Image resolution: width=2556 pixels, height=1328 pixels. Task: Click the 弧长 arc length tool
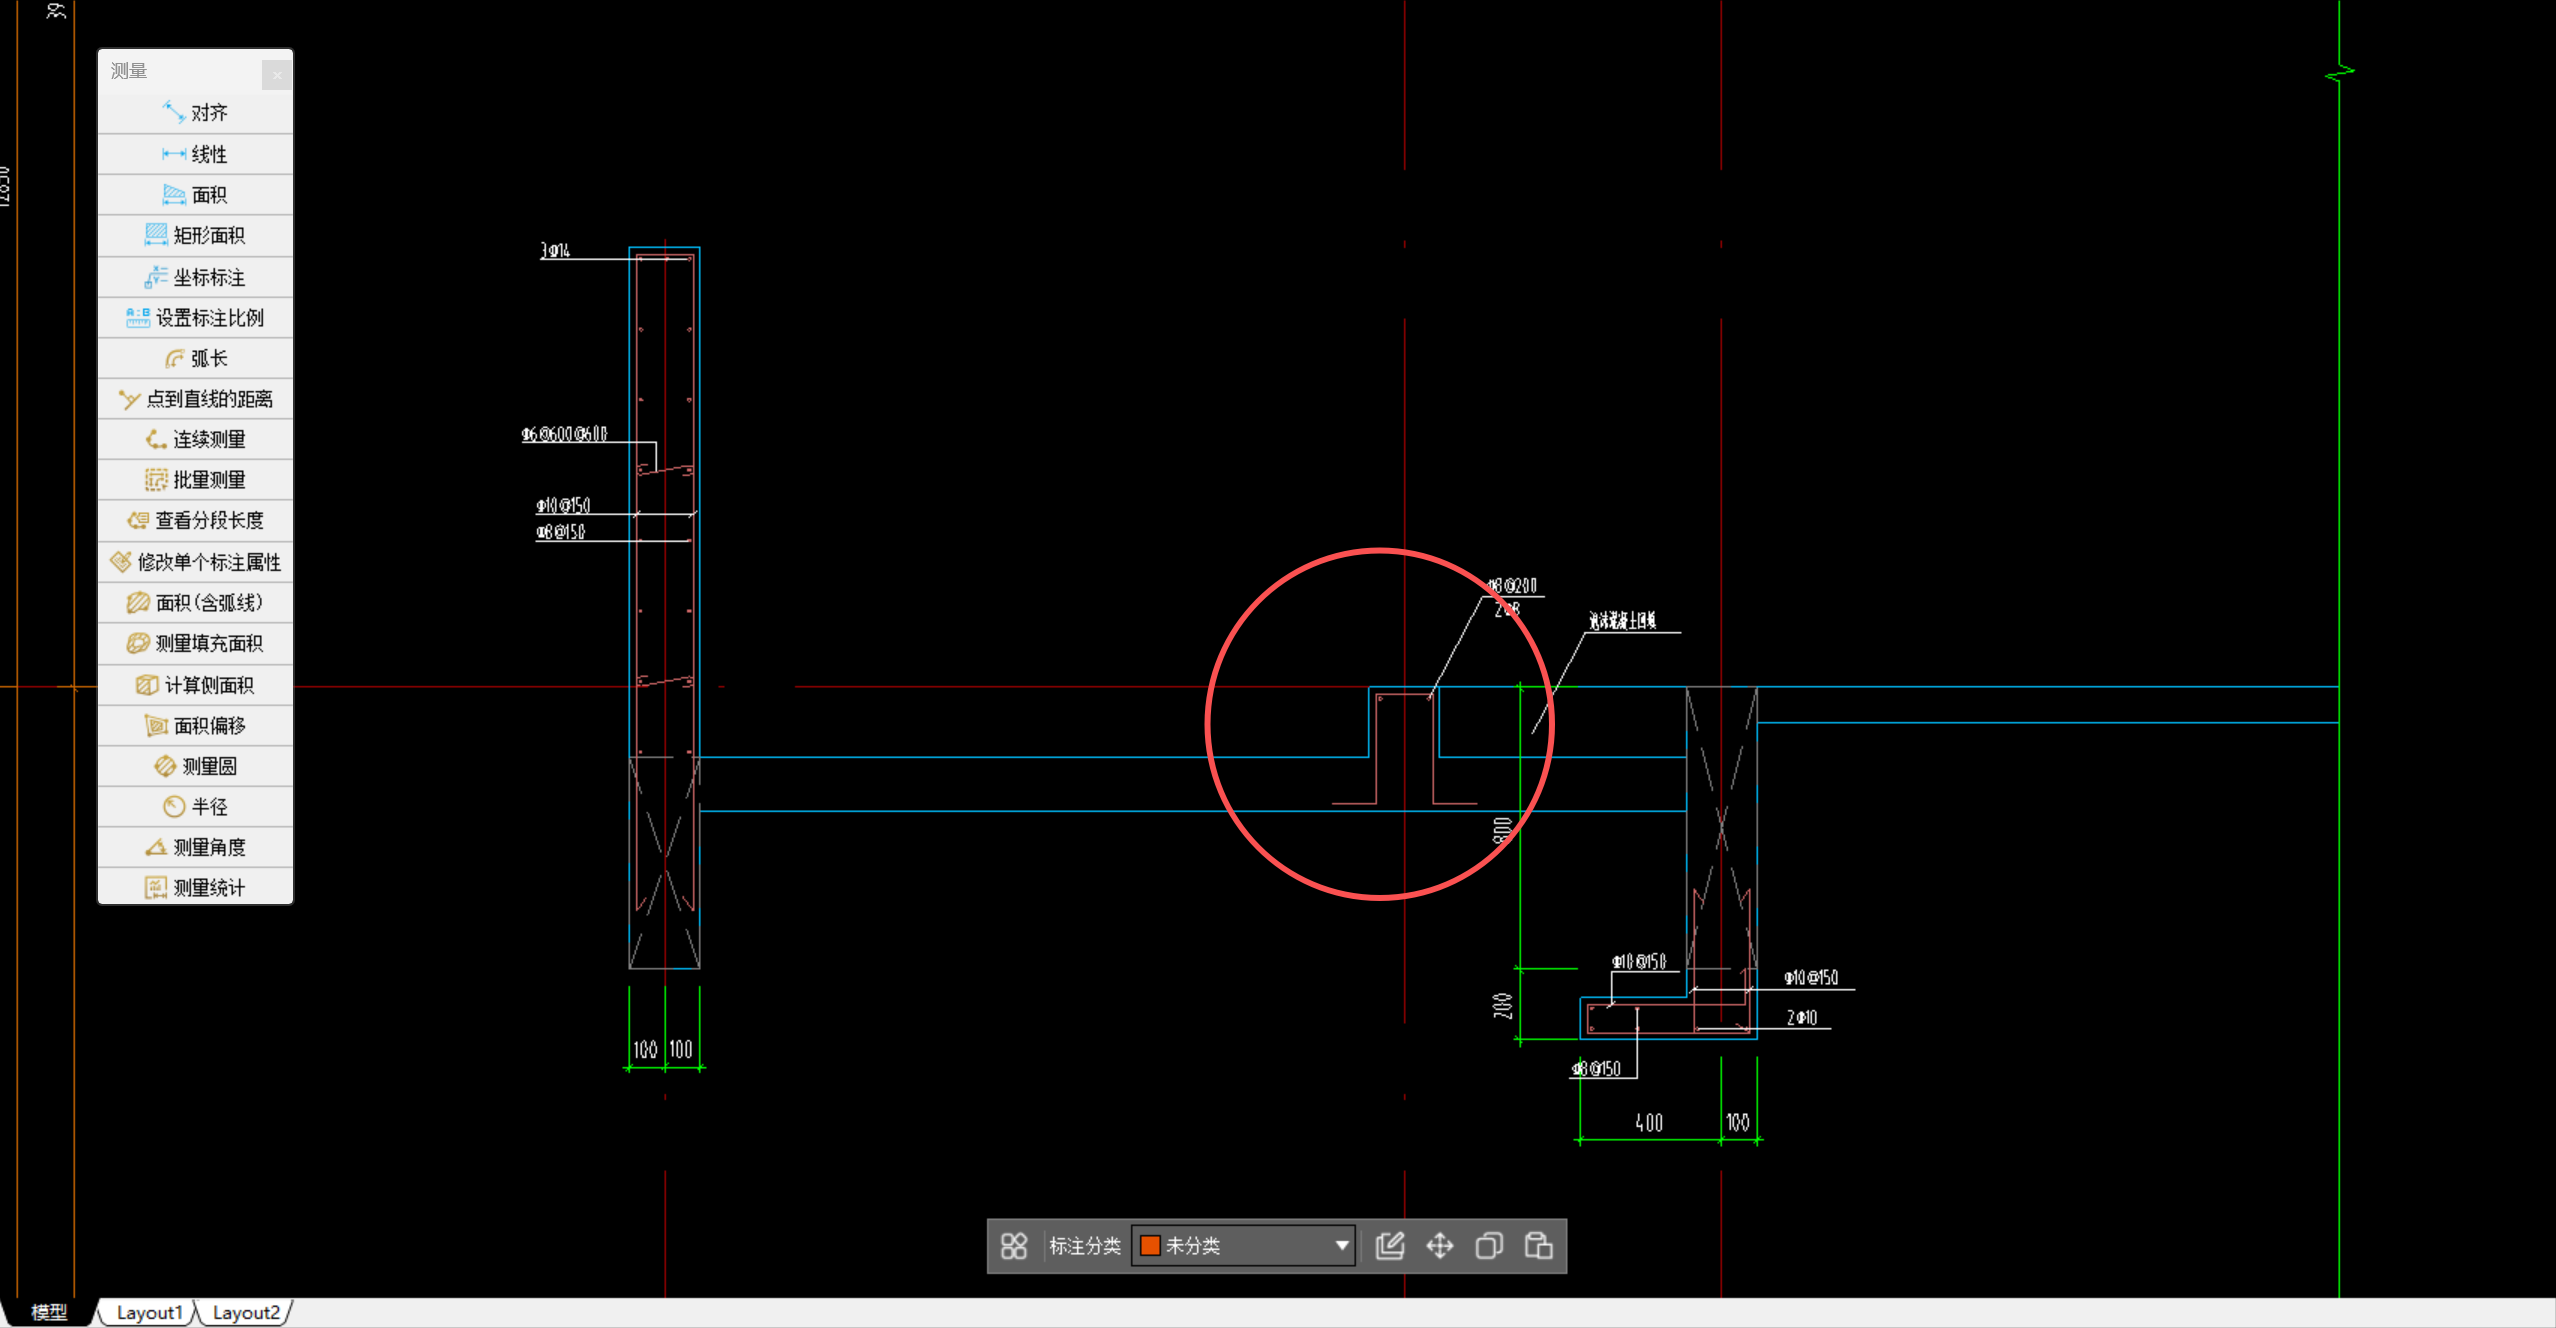196,358
